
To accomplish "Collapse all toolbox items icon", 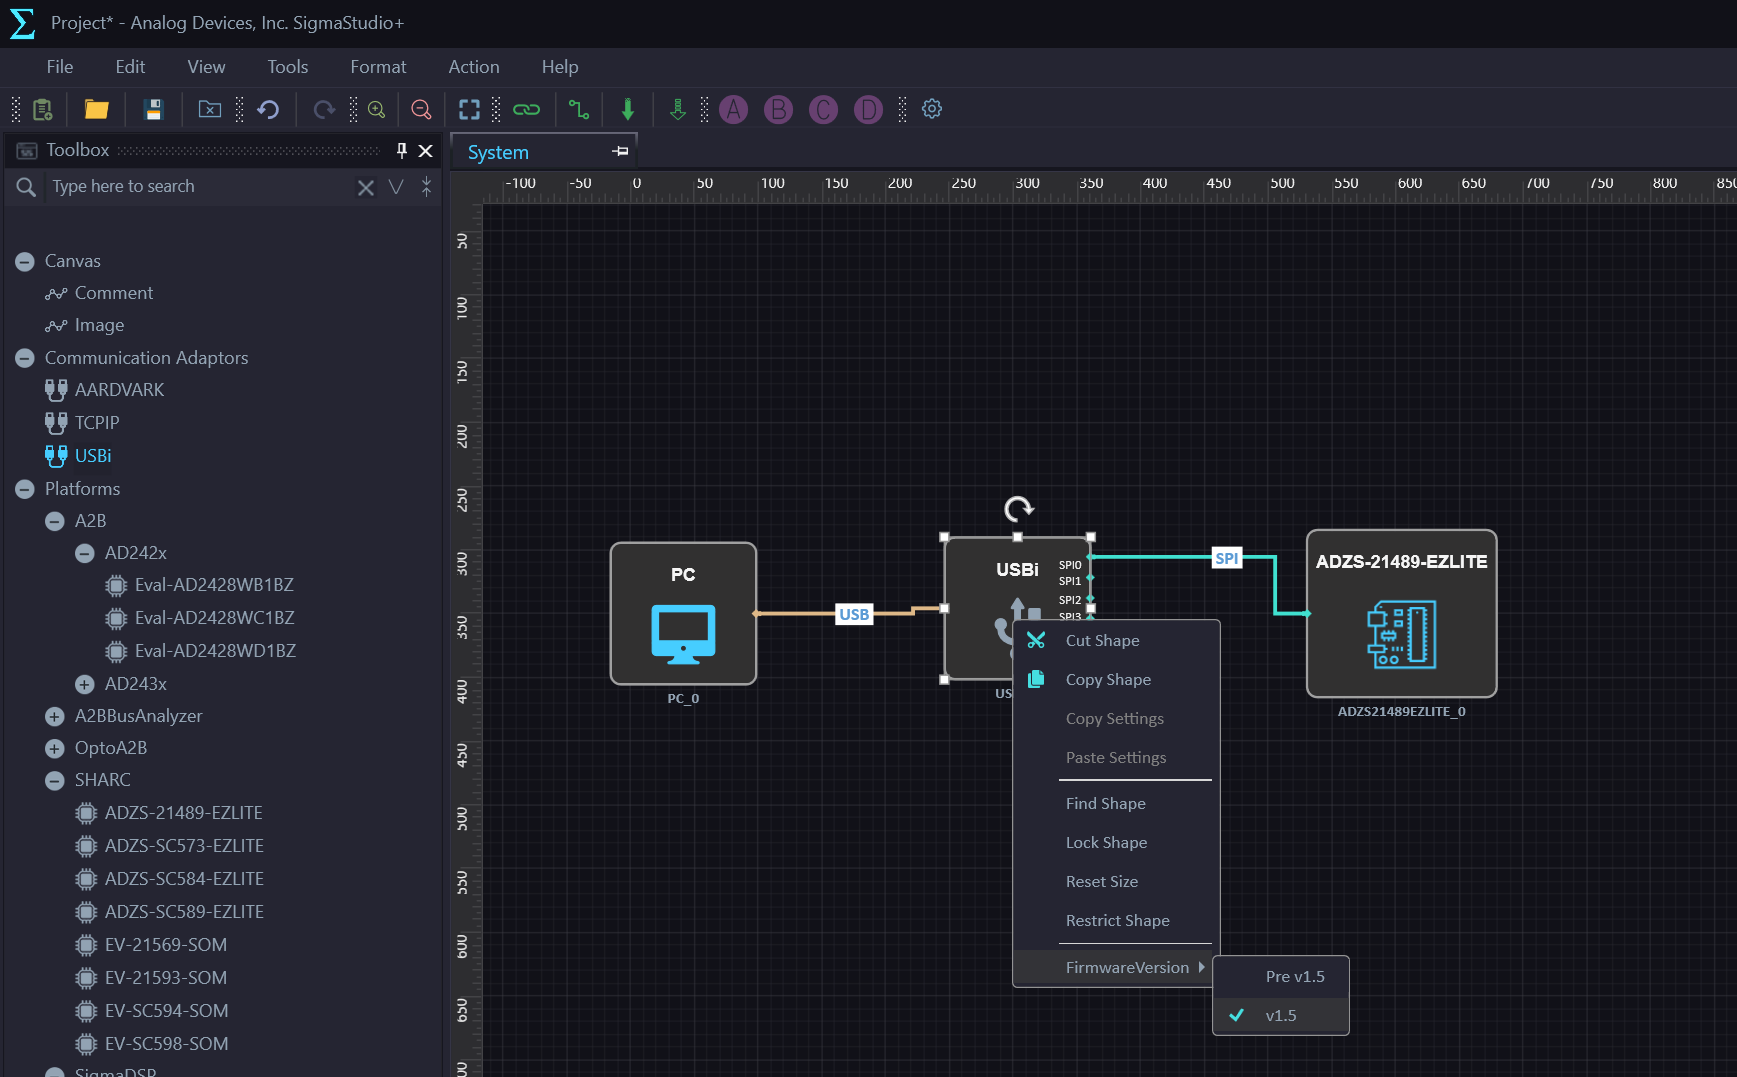I will pos(426,187).
